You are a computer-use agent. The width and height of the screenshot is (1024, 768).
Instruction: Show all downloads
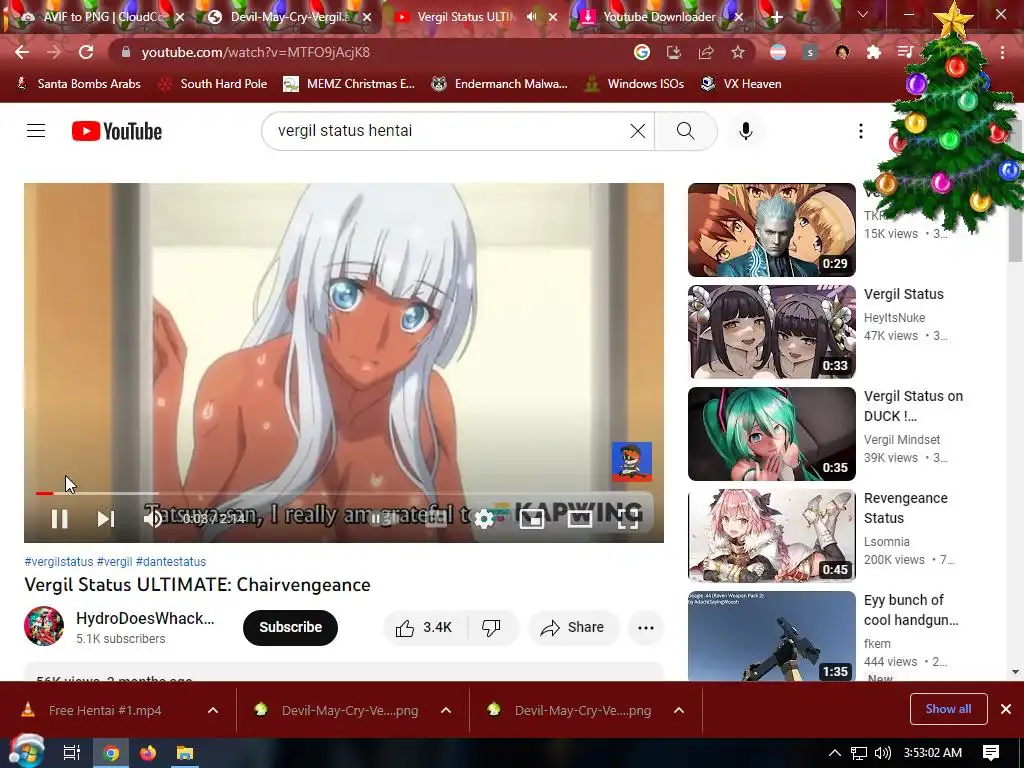[x=948, y=709]
